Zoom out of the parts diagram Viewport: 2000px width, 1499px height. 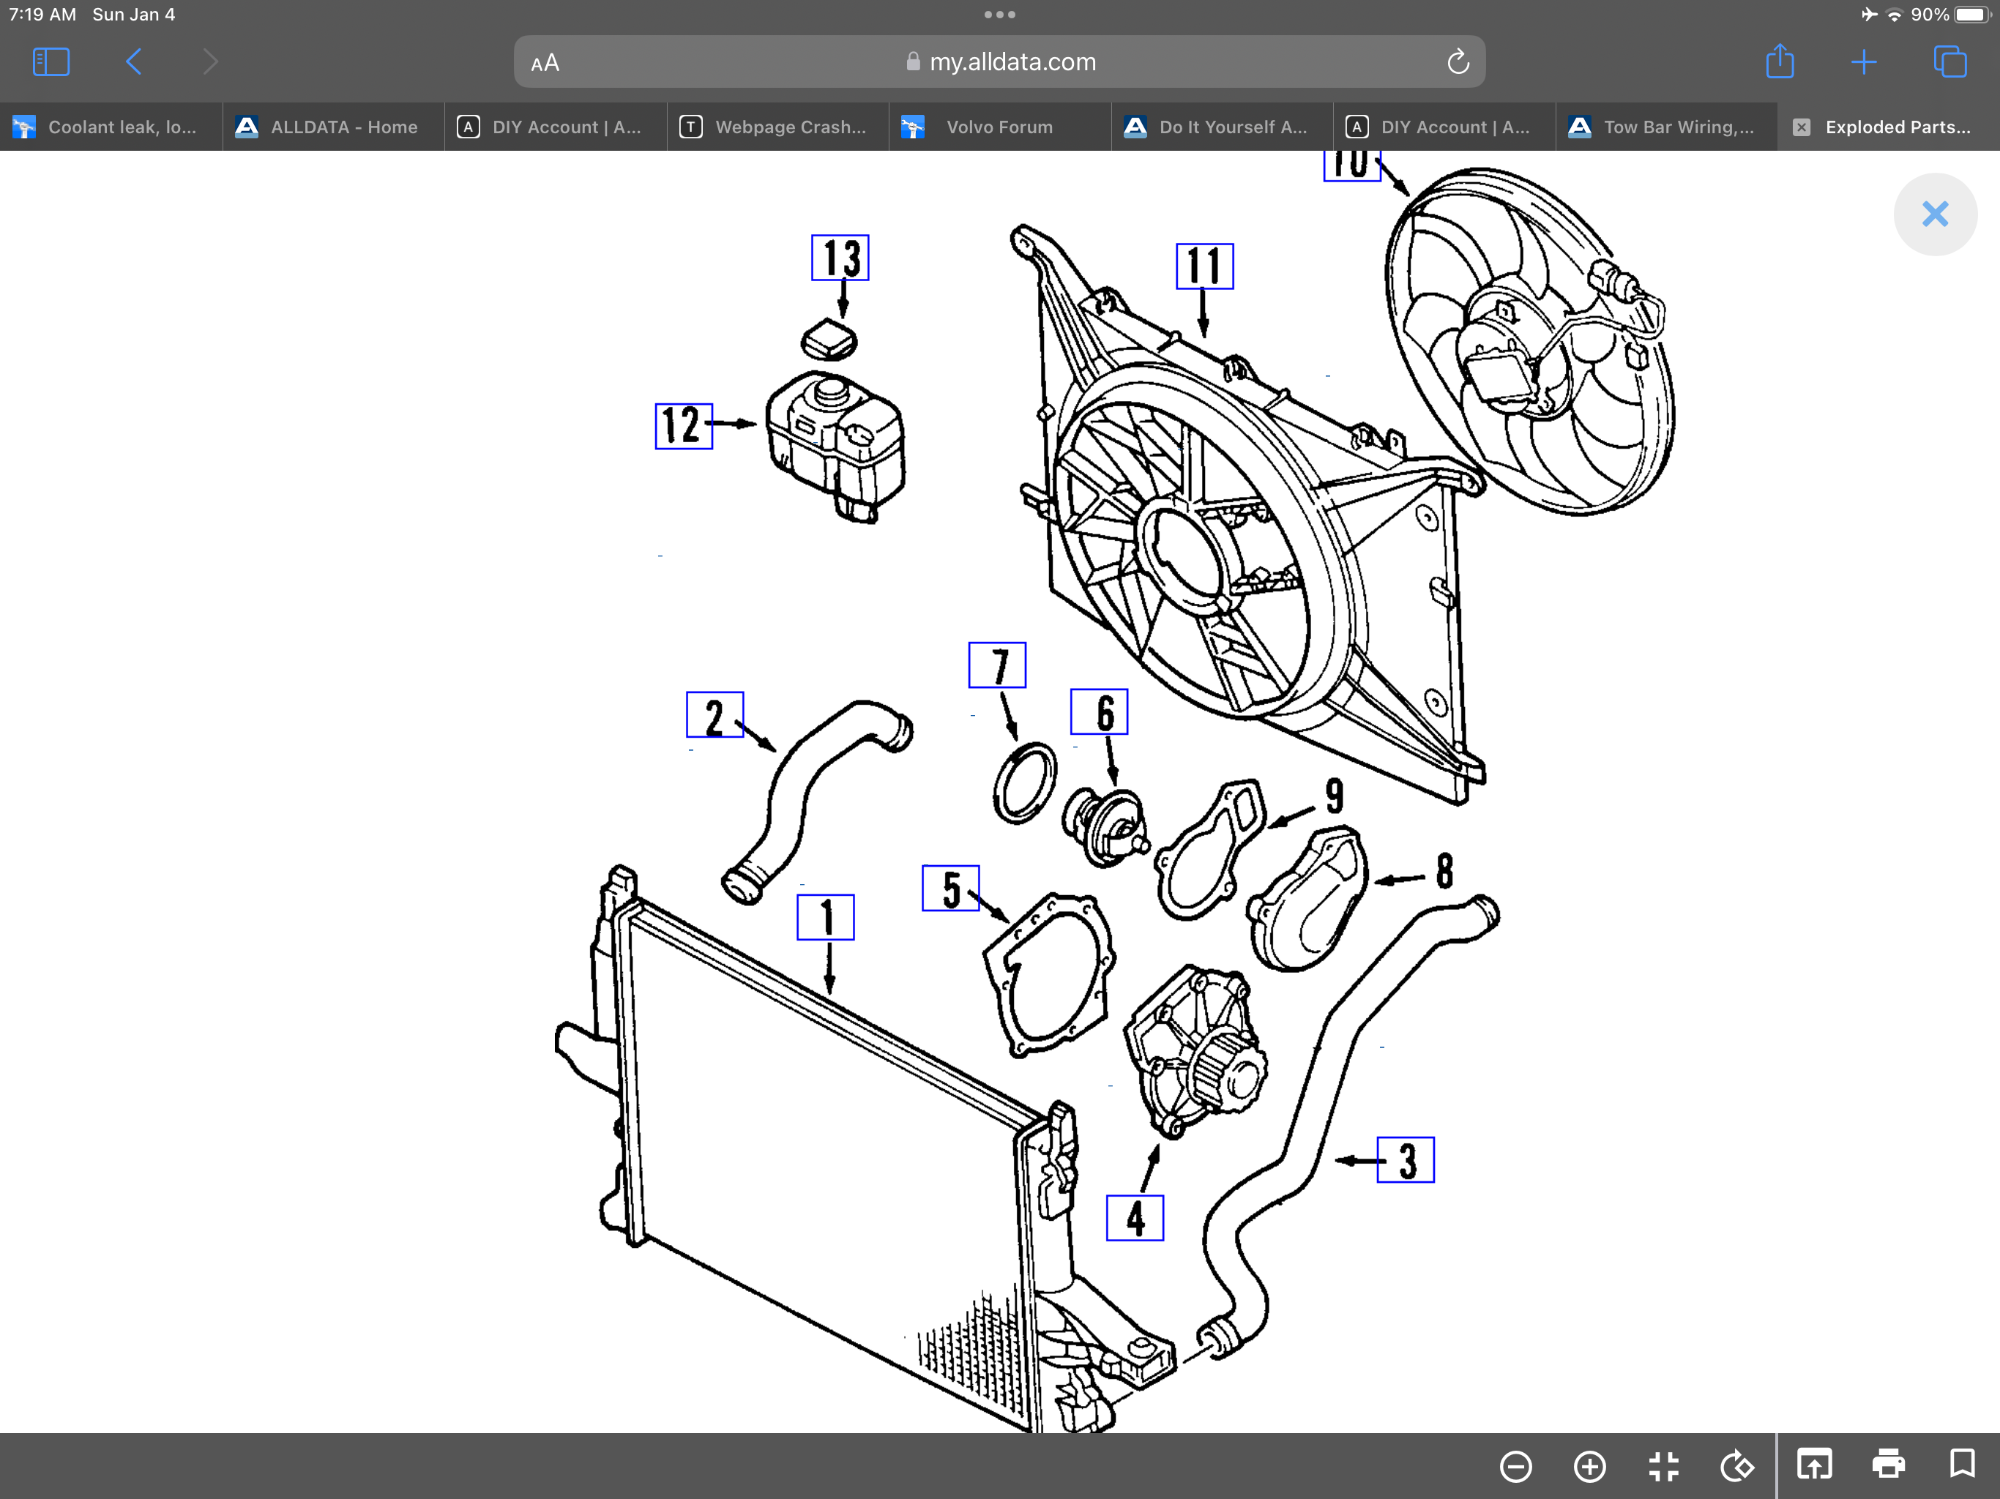point(1516,1466)
